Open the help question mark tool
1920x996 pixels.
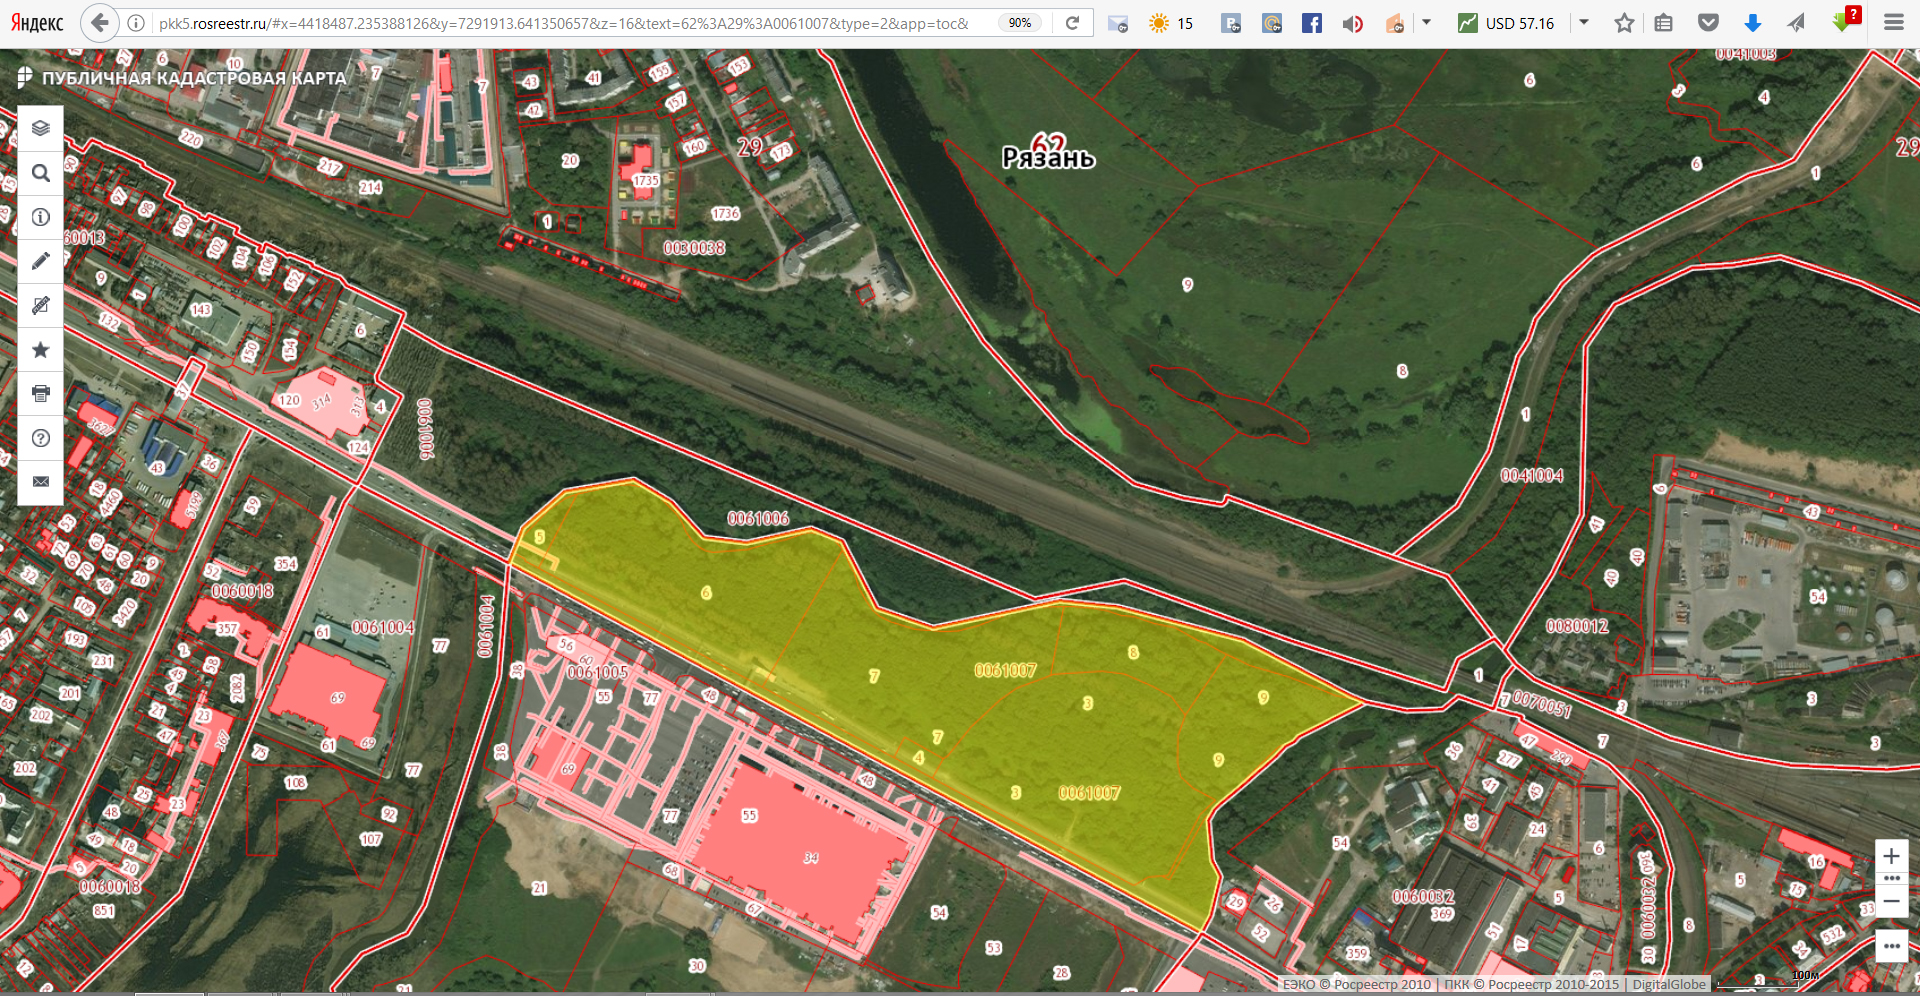click(x=40, y=438)
